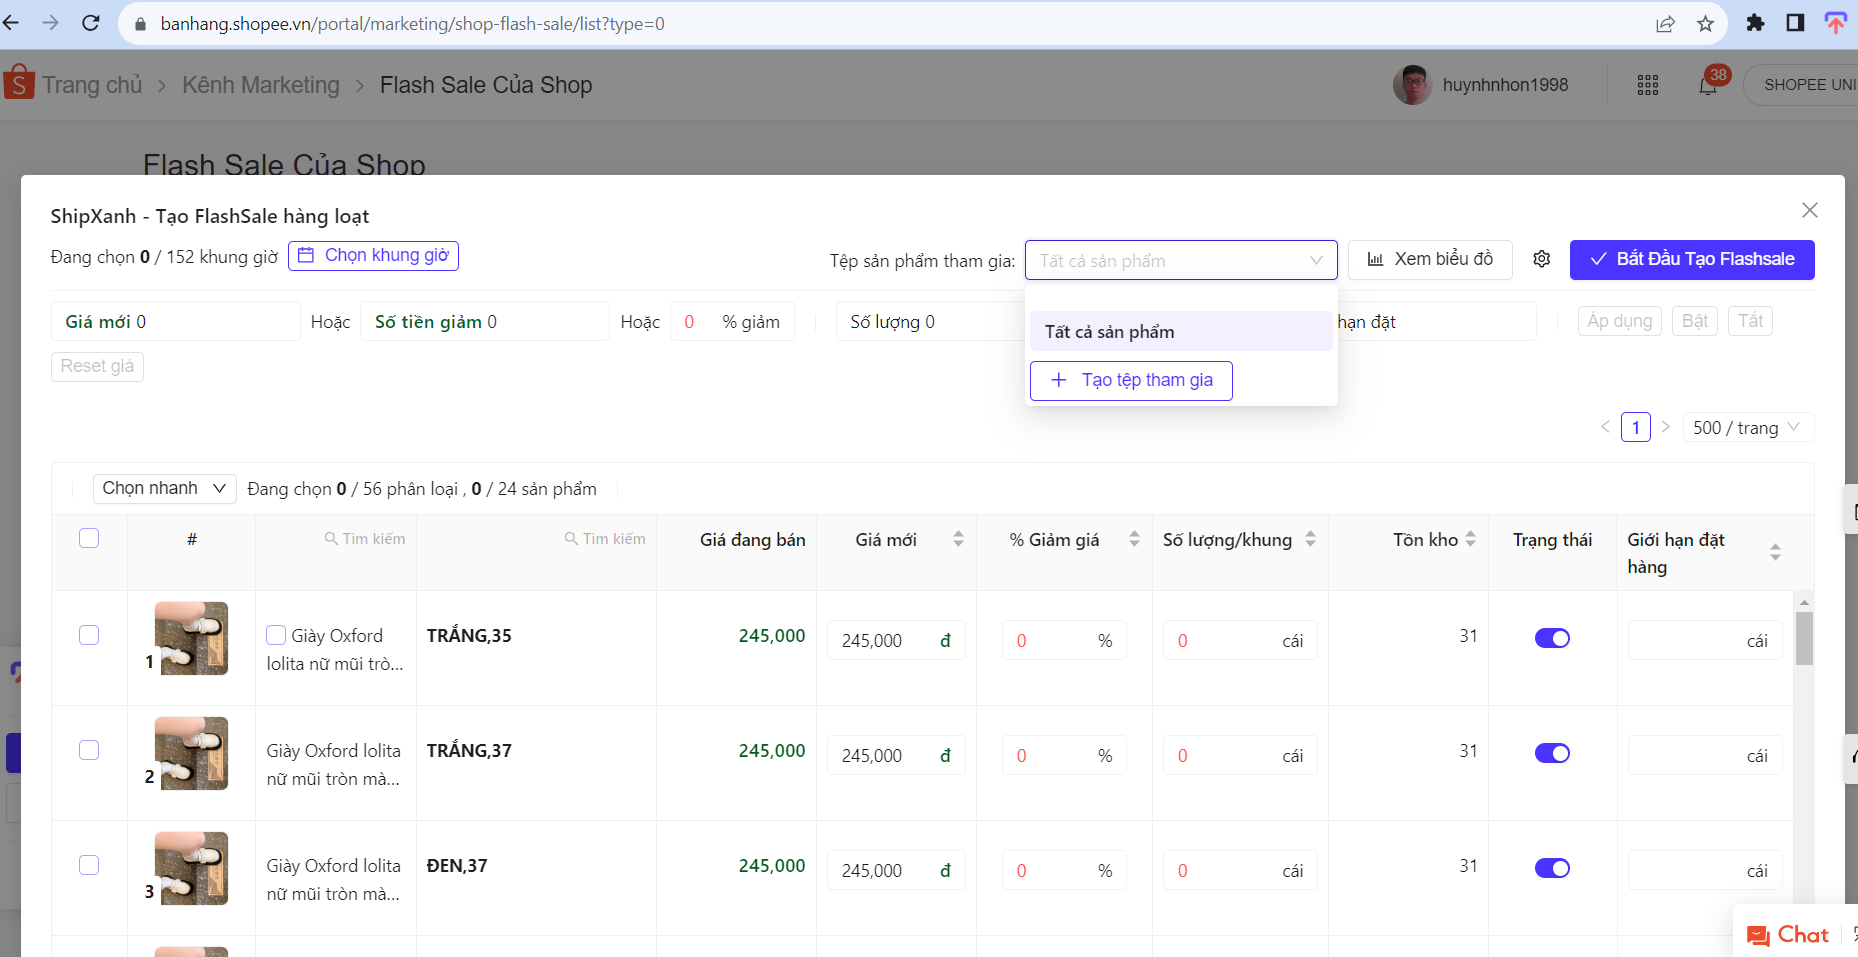1858x957 pixels.
Task: Open the notification bell with 38 alerts
Action: click(1708, 84)
